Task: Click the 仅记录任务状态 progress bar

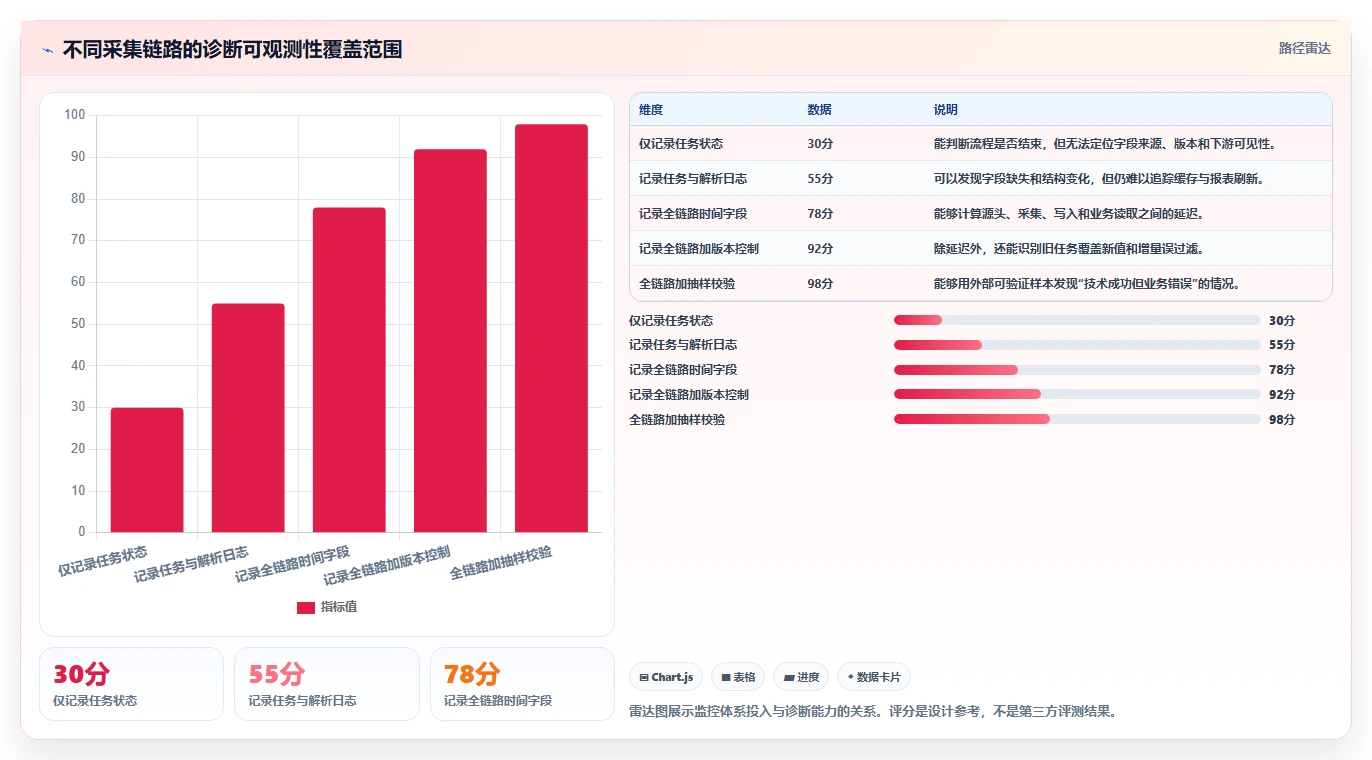Action: pos(1077,320)
